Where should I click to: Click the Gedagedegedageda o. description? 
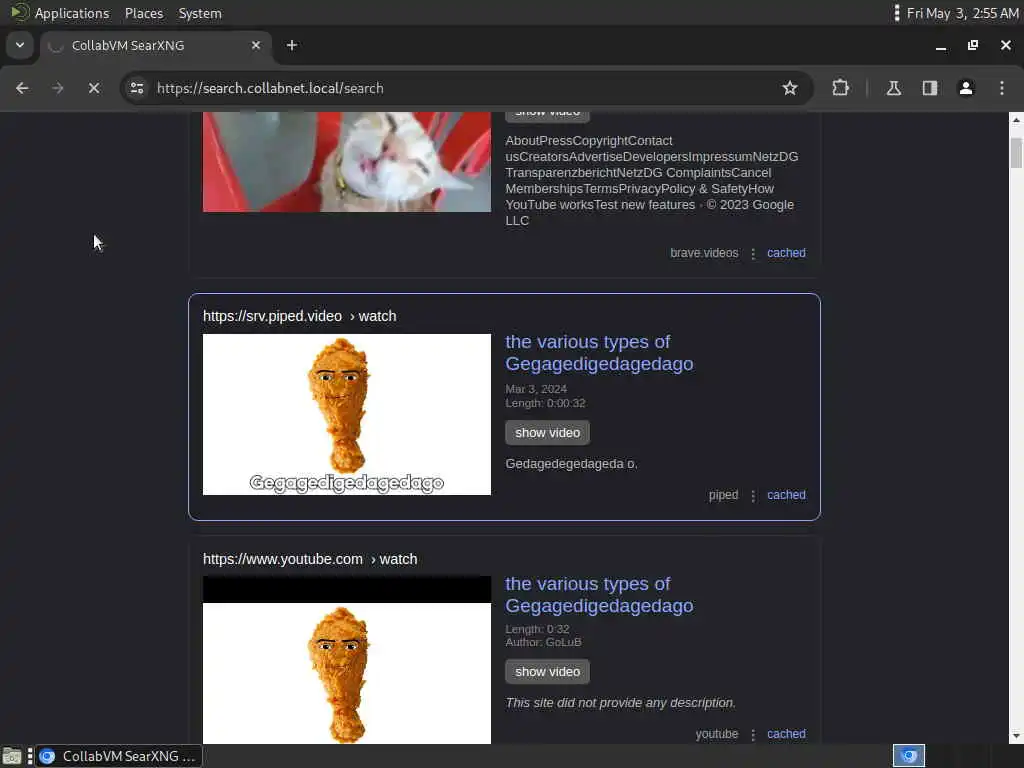pos(571,464)
